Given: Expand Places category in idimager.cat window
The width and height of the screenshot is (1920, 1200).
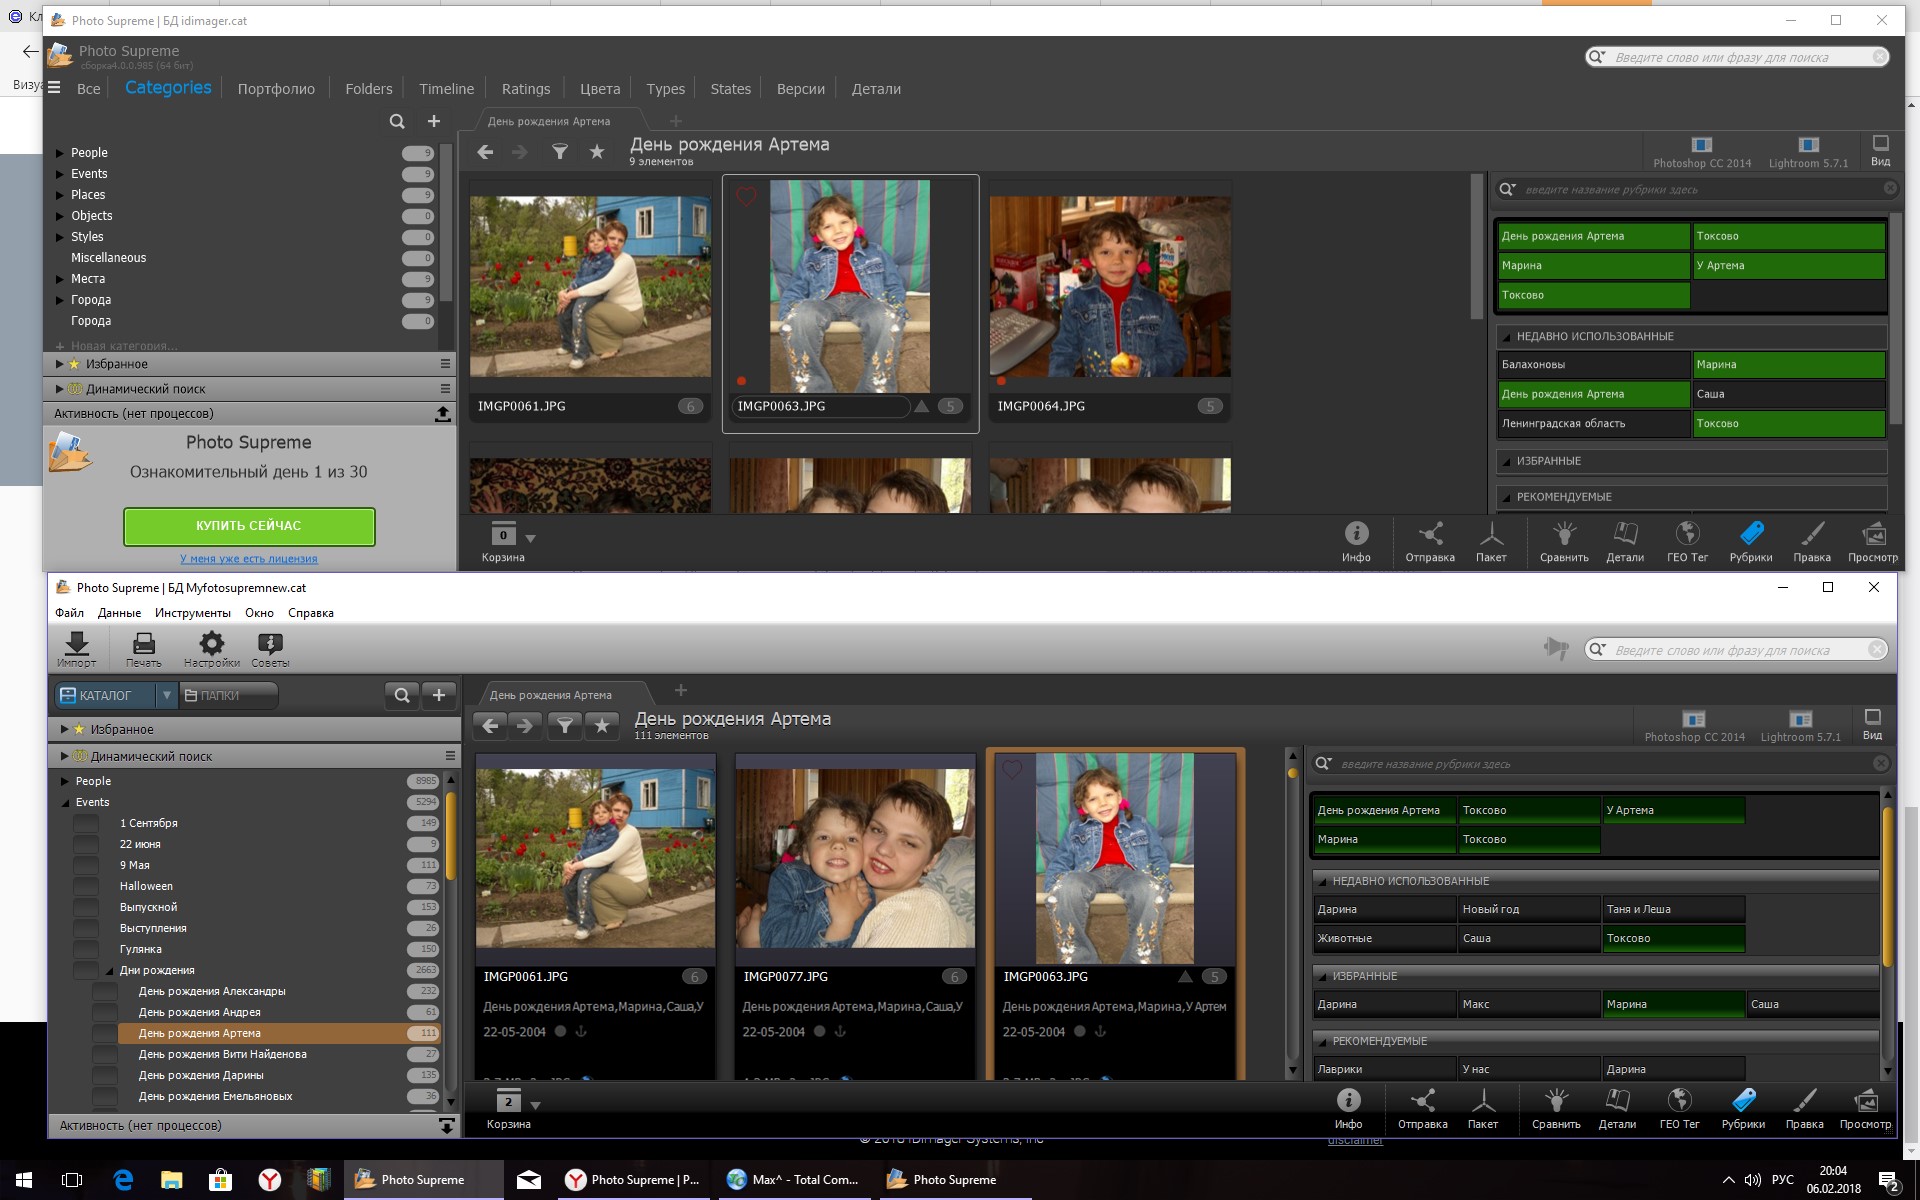Looking at the screenshot, I should click(59, 195).
